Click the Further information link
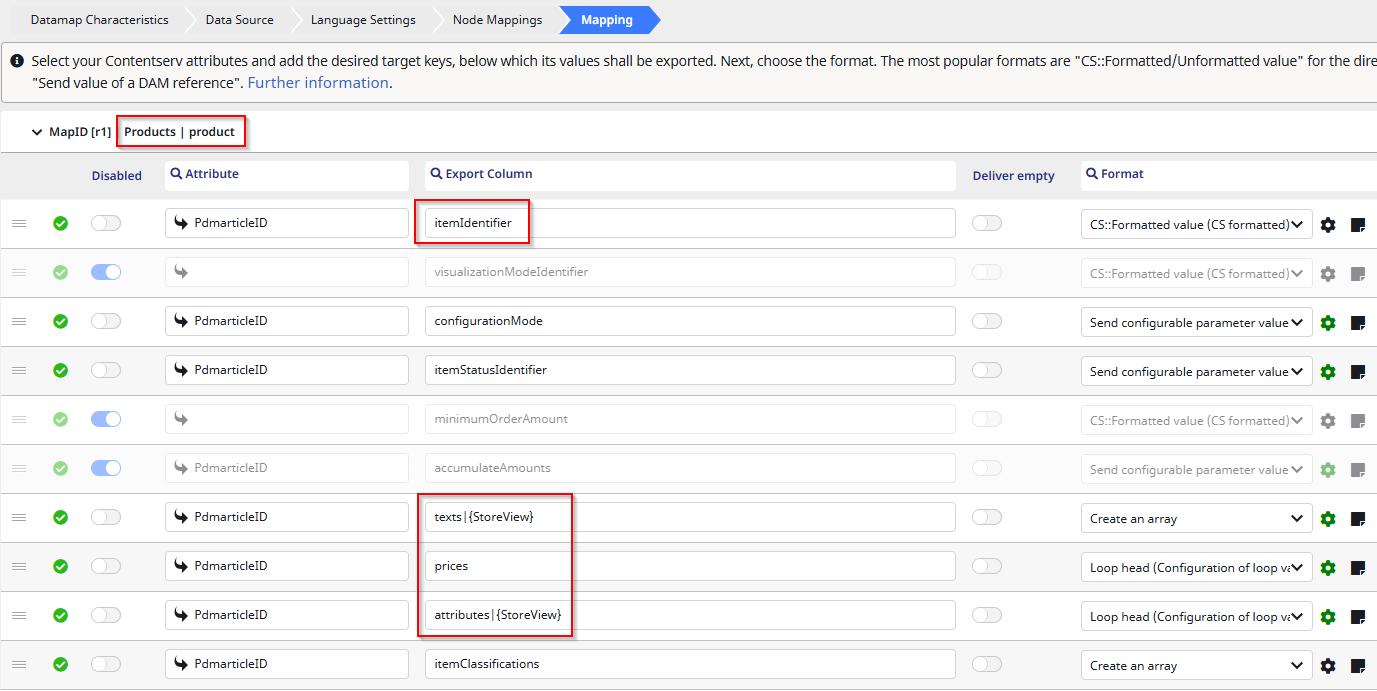1377x691 pixels. [318, 82]
